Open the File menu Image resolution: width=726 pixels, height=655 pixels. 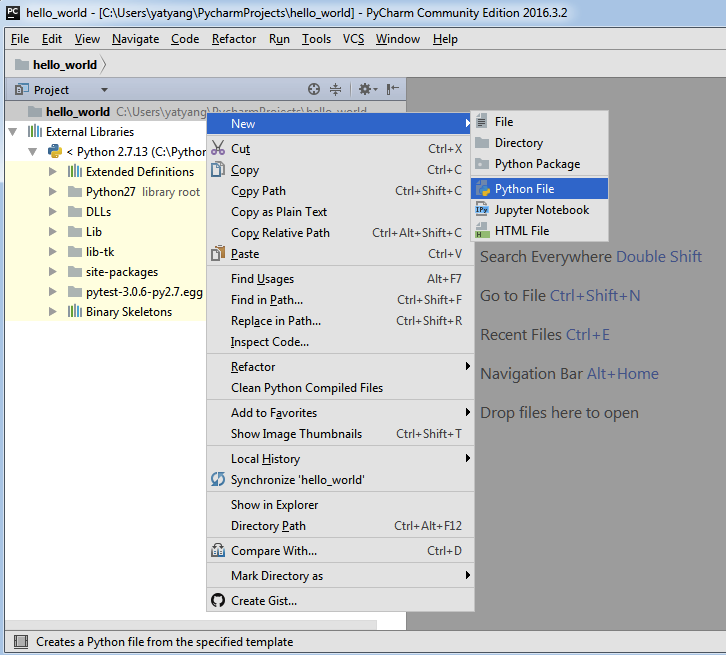(x=20, y=39)
